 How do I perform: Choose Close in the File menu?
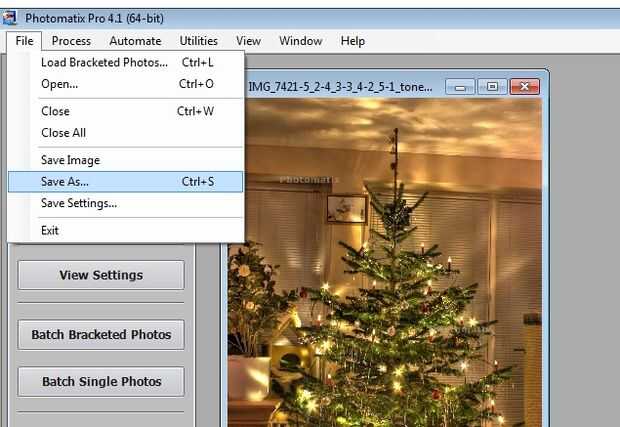[x=126, y=111]
